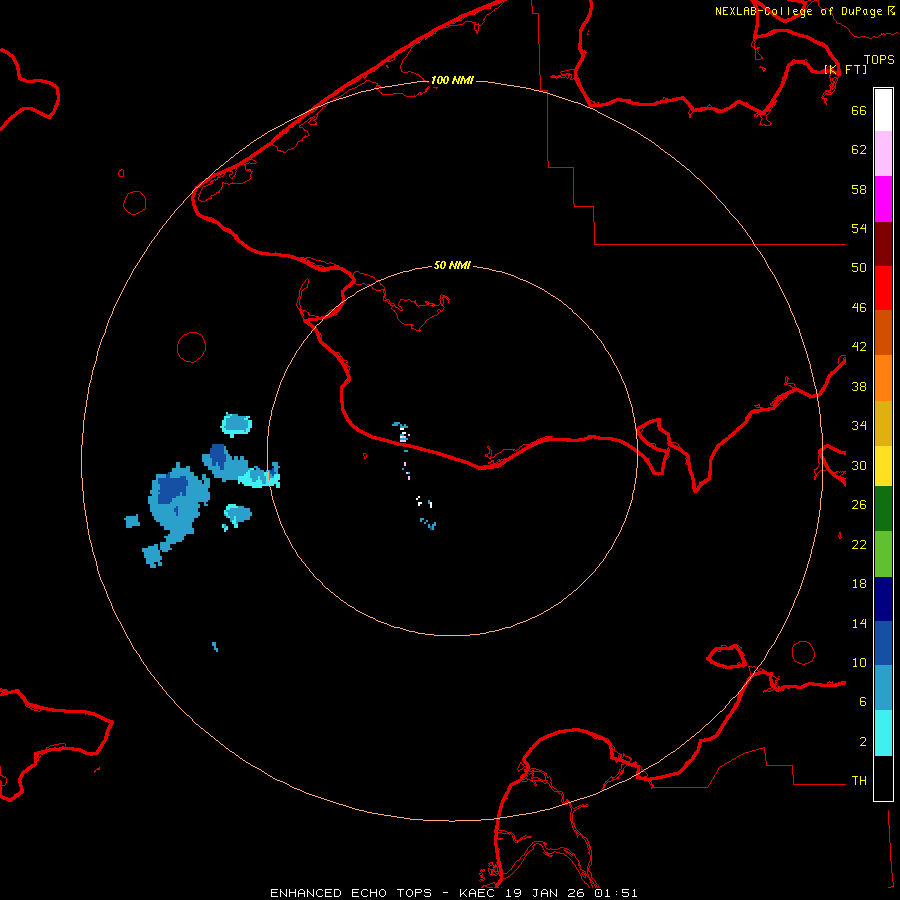The image size is (900, 900).
Task: Click the orange 38-42 kft legend swatch
Action: point(883,378)
